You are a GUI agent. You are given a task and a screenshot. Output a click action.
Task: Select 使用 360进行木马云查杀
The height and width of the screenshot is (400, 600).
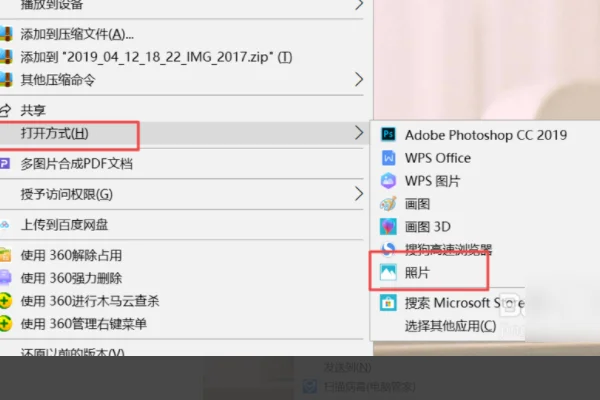[90, 301]
